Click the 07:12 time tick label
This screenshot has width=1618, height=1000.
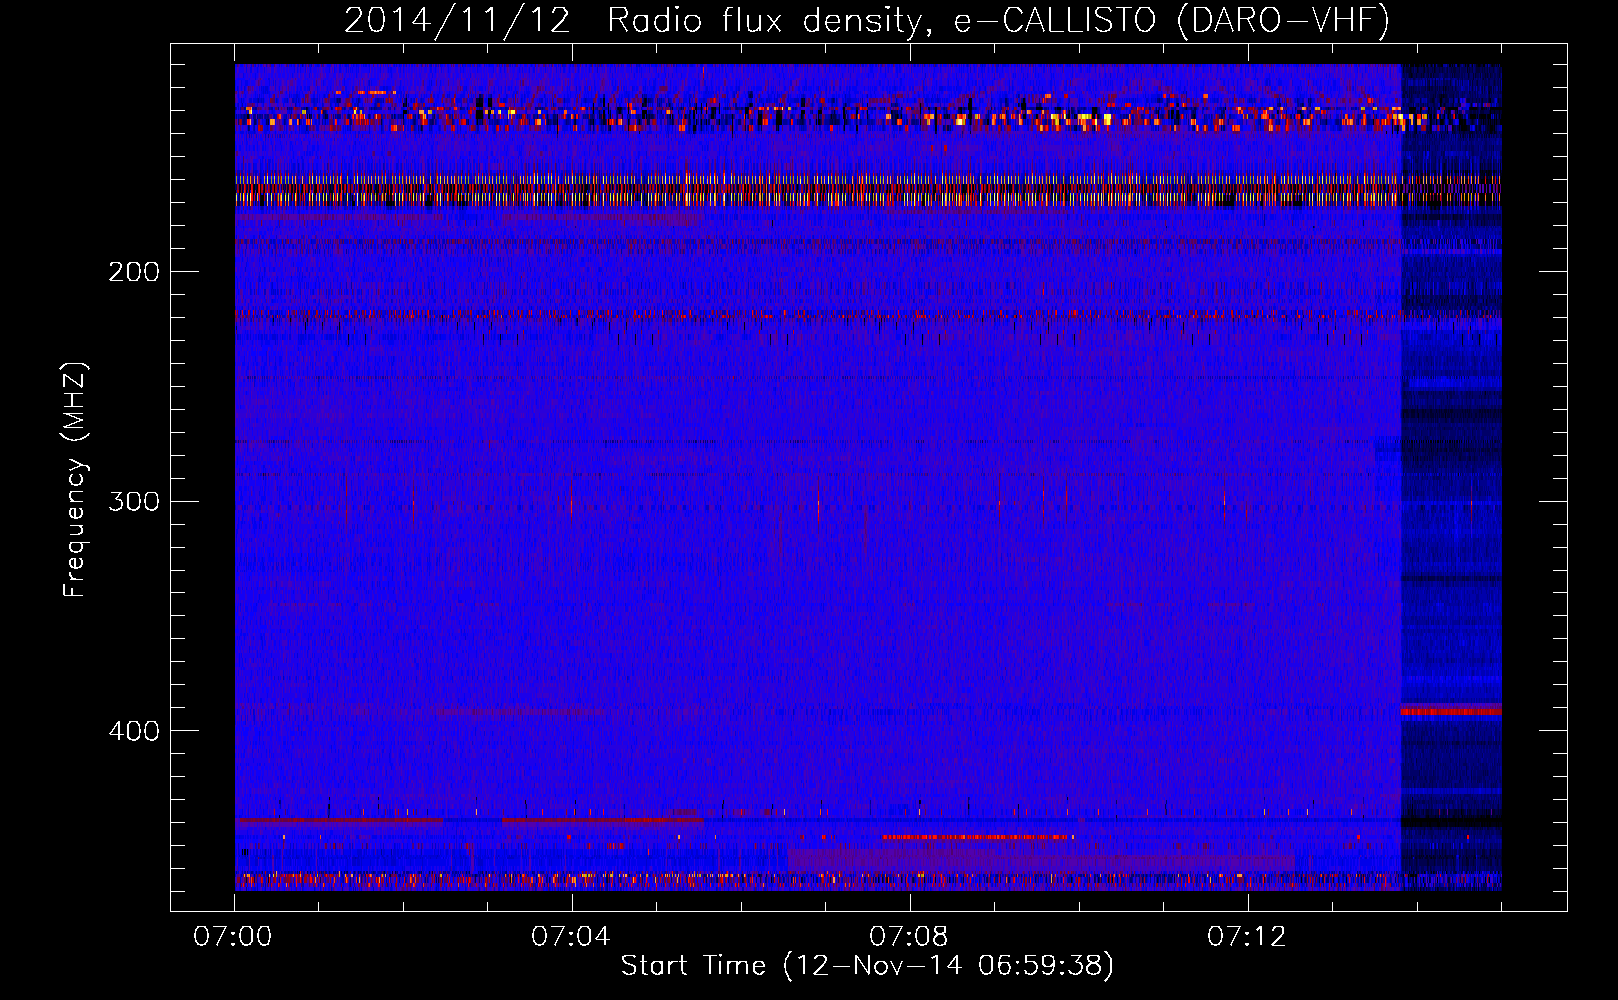coord(1247,937)
